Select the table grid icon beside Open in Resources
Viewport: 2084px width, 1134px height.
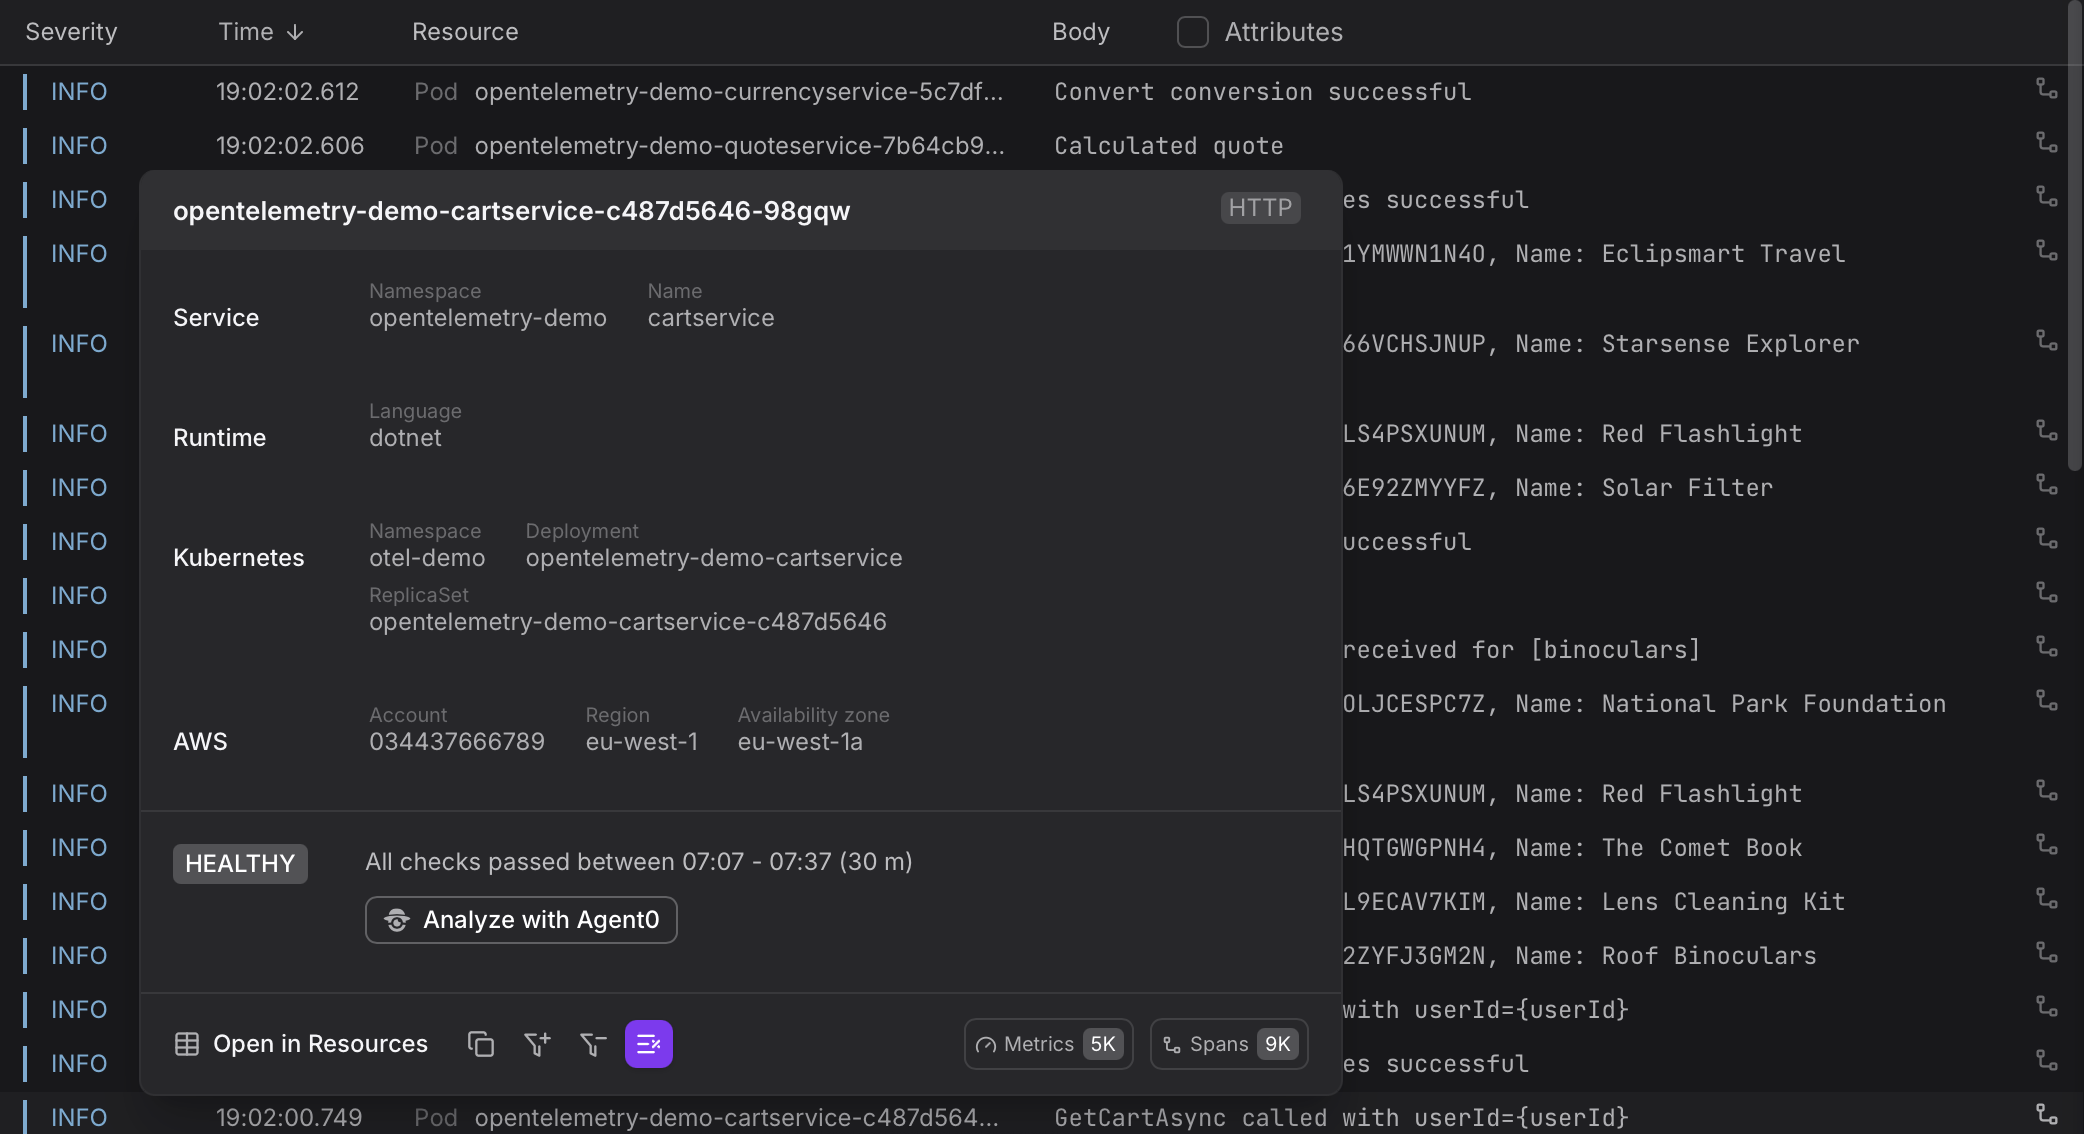point(187,1044)
